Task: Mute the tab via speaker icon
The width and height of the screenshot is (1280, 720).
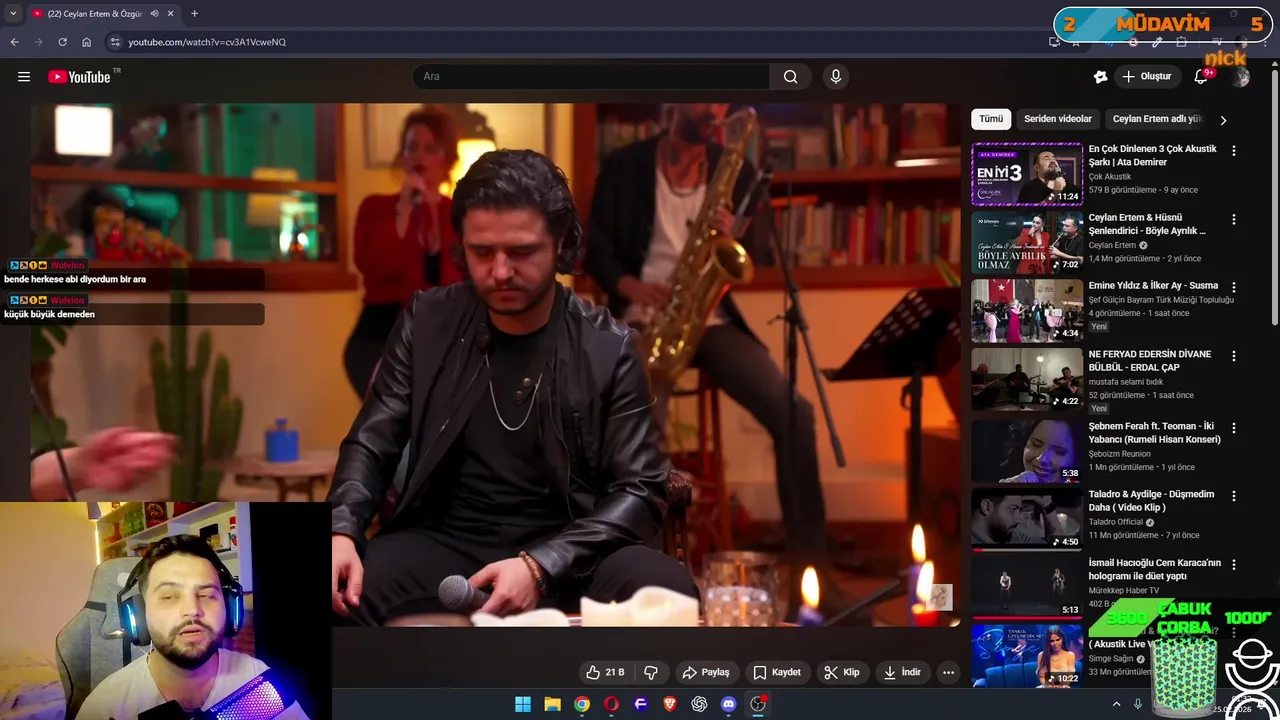Action: (x=155, y=14)
